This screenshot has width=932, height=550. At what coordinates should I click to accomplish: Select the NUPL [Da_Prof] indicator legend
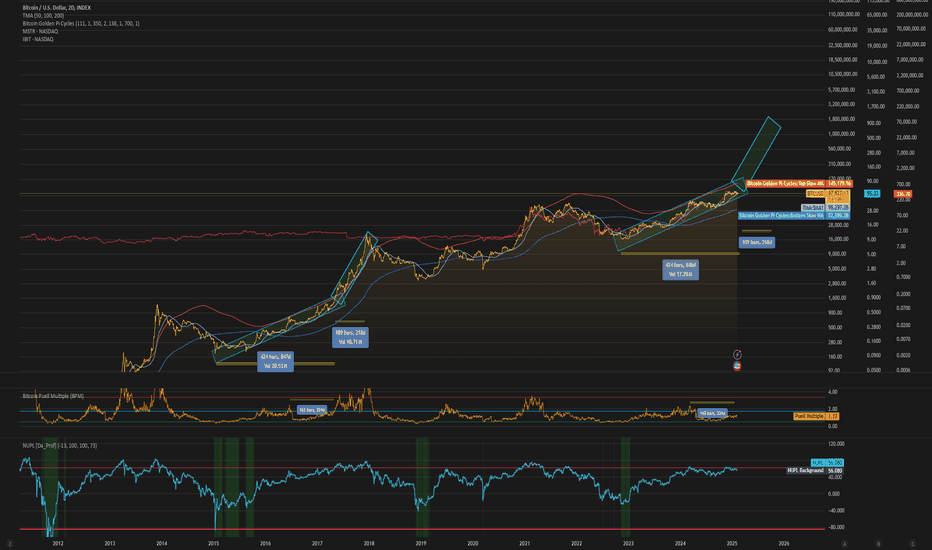[59, 445]
